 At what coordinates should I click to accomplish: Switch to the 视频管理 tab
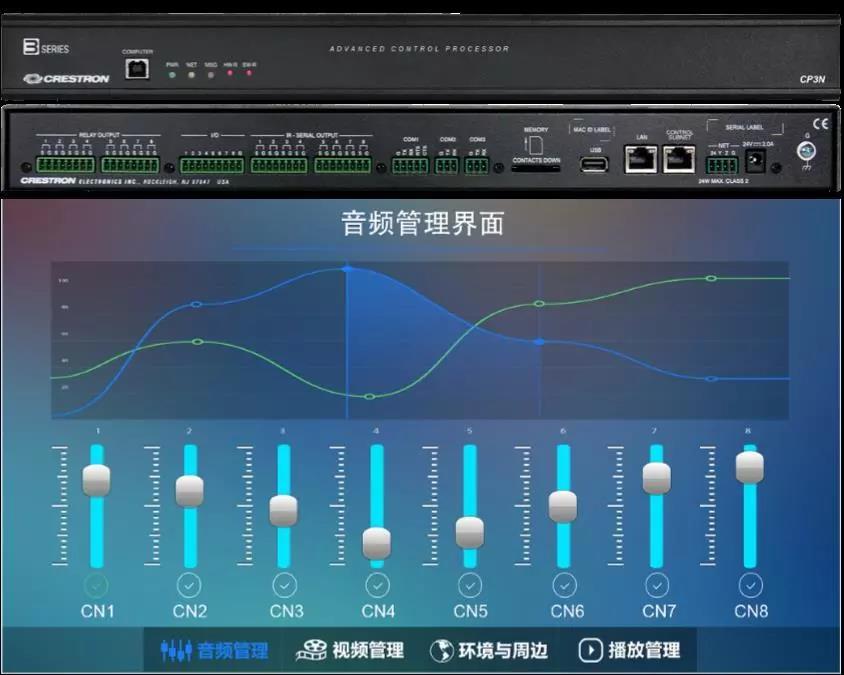(x=349, y=650)
